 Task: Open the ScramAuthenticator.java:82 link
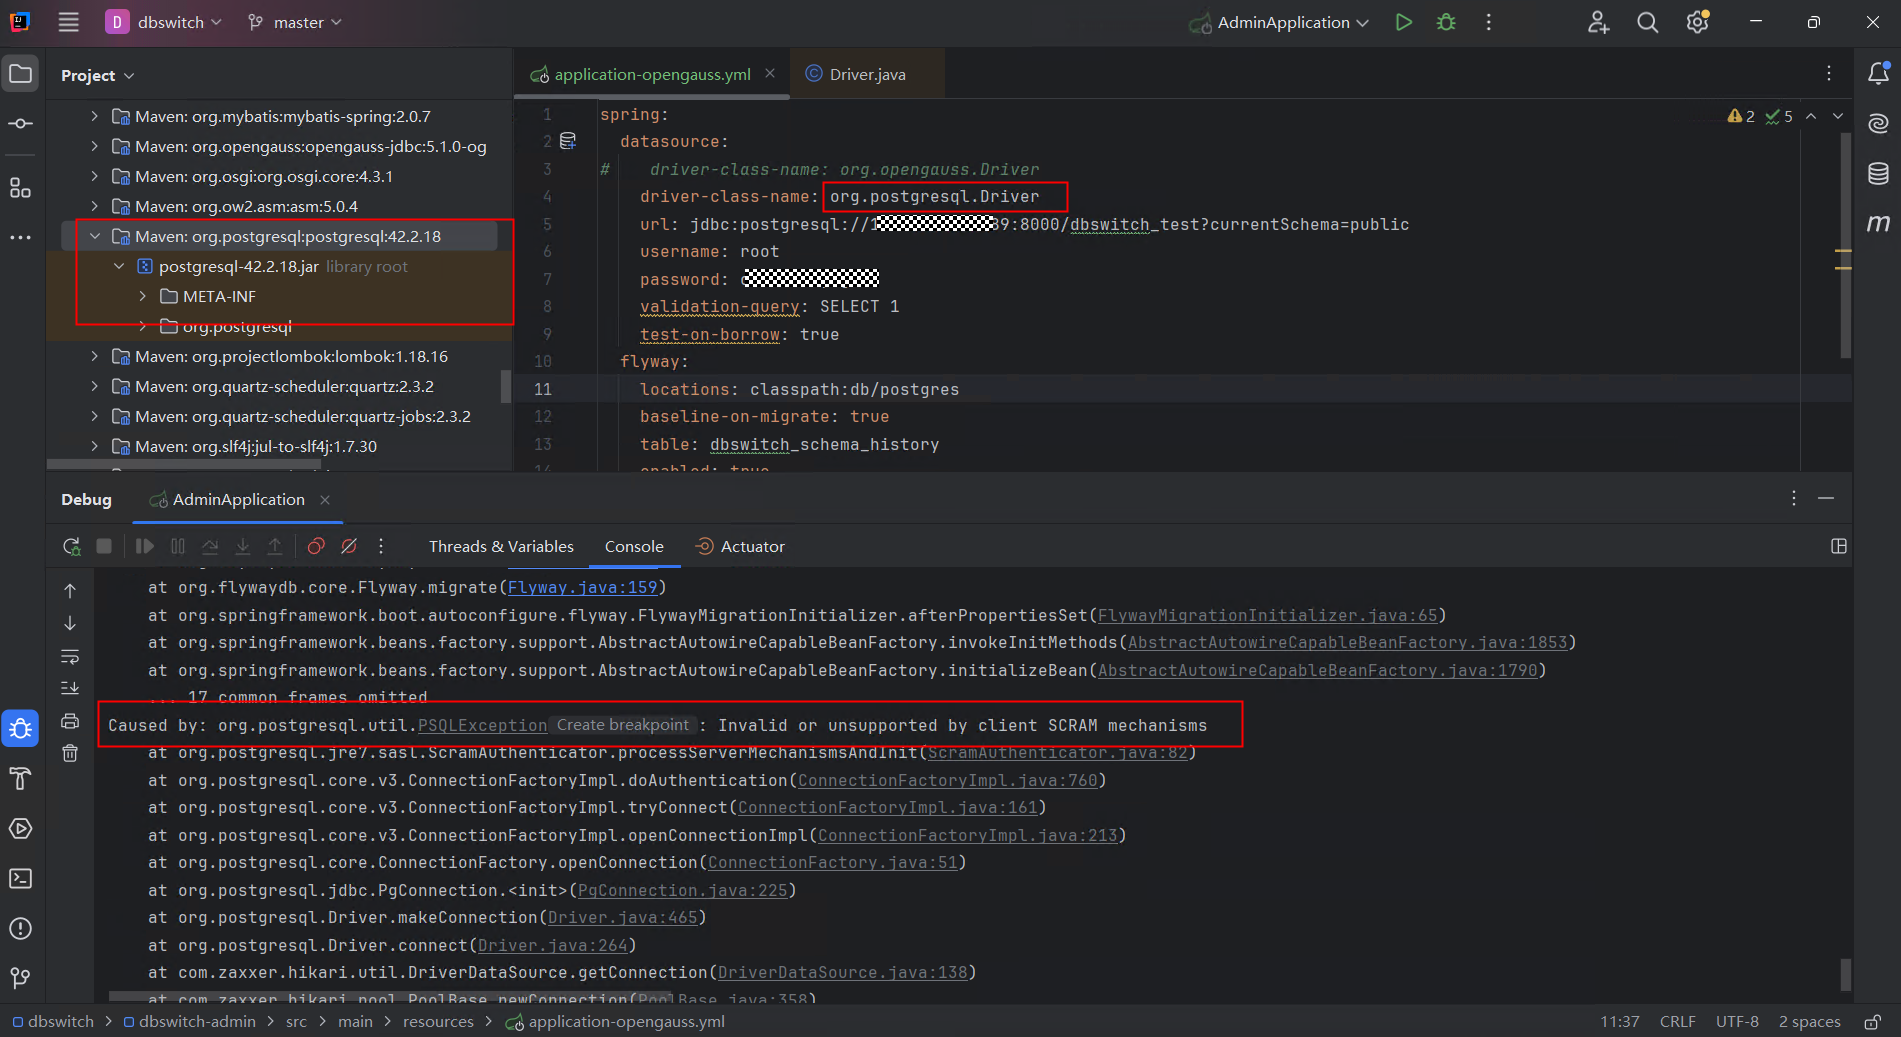(x=1057, y=753)
